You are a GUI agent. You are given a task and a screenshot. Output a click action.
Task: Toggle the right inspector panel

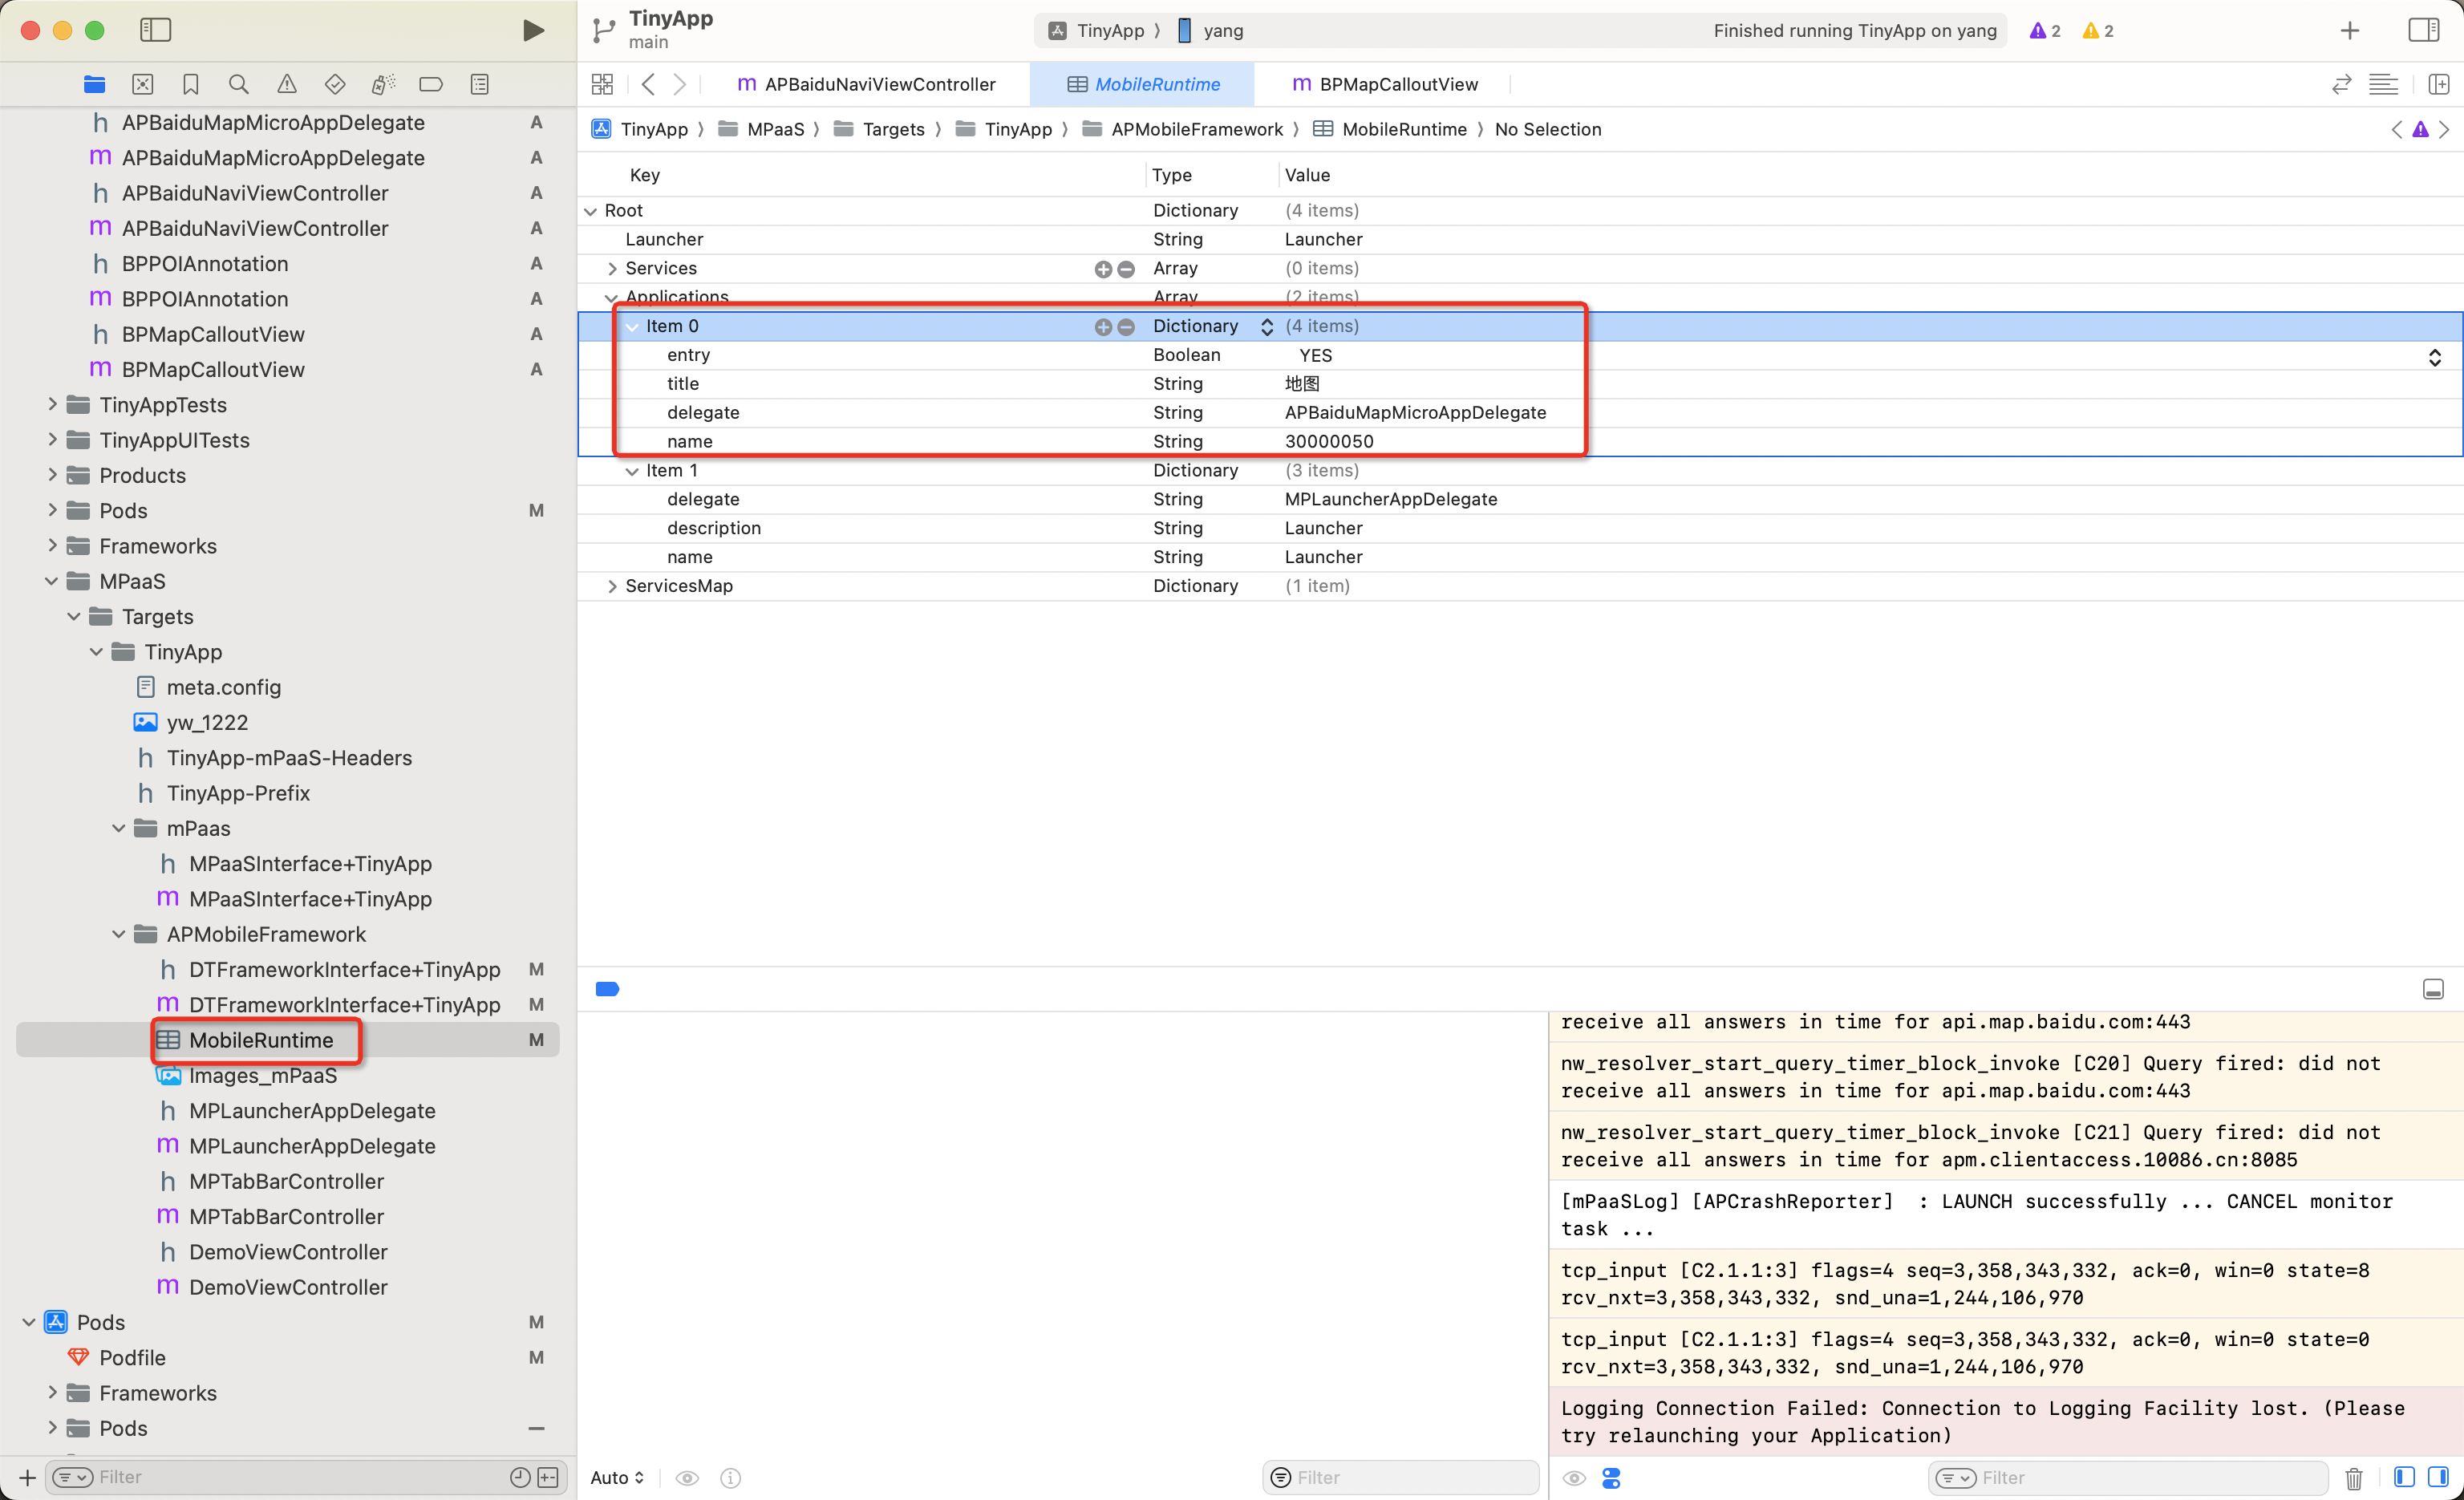coord(2423,30)
